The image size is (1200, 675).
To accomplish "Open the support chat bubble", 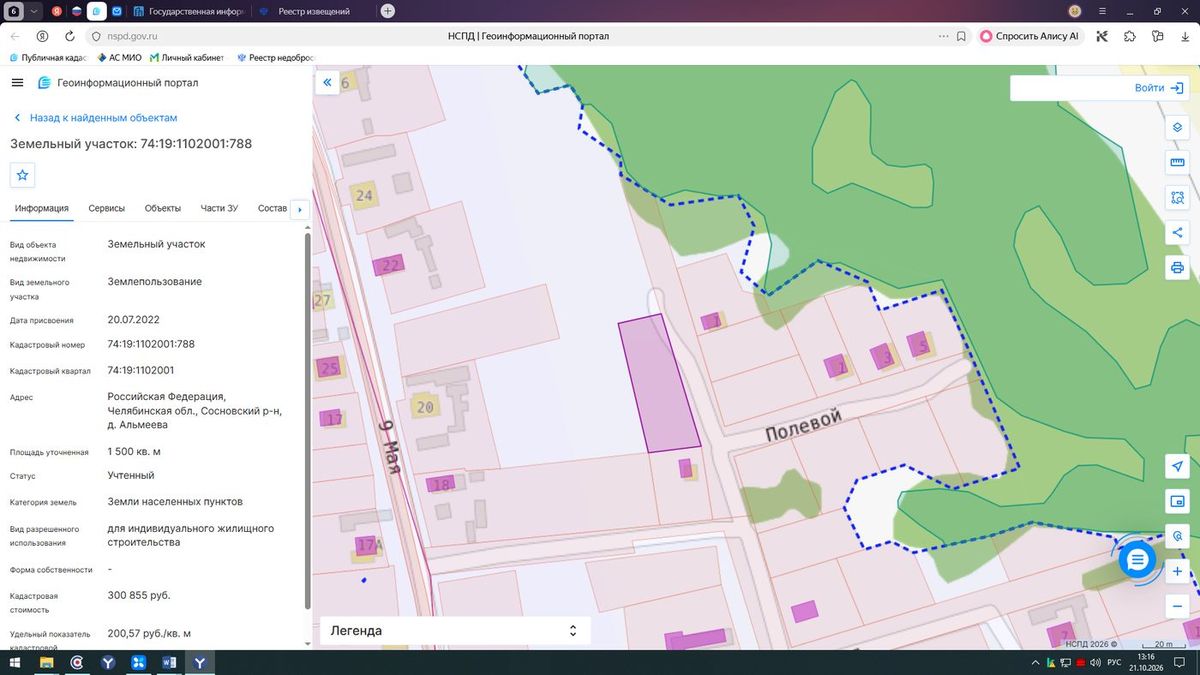I will [x=1136, y=561].
